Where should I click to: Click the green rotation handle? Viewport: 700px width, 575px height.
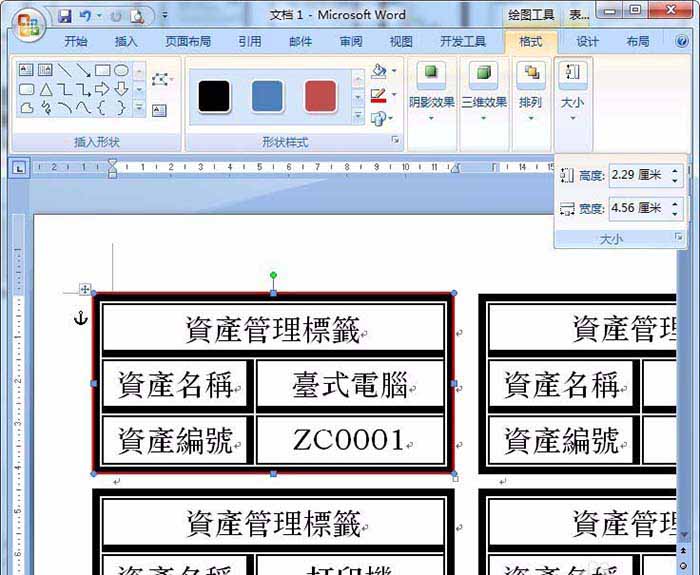(273, 275)
